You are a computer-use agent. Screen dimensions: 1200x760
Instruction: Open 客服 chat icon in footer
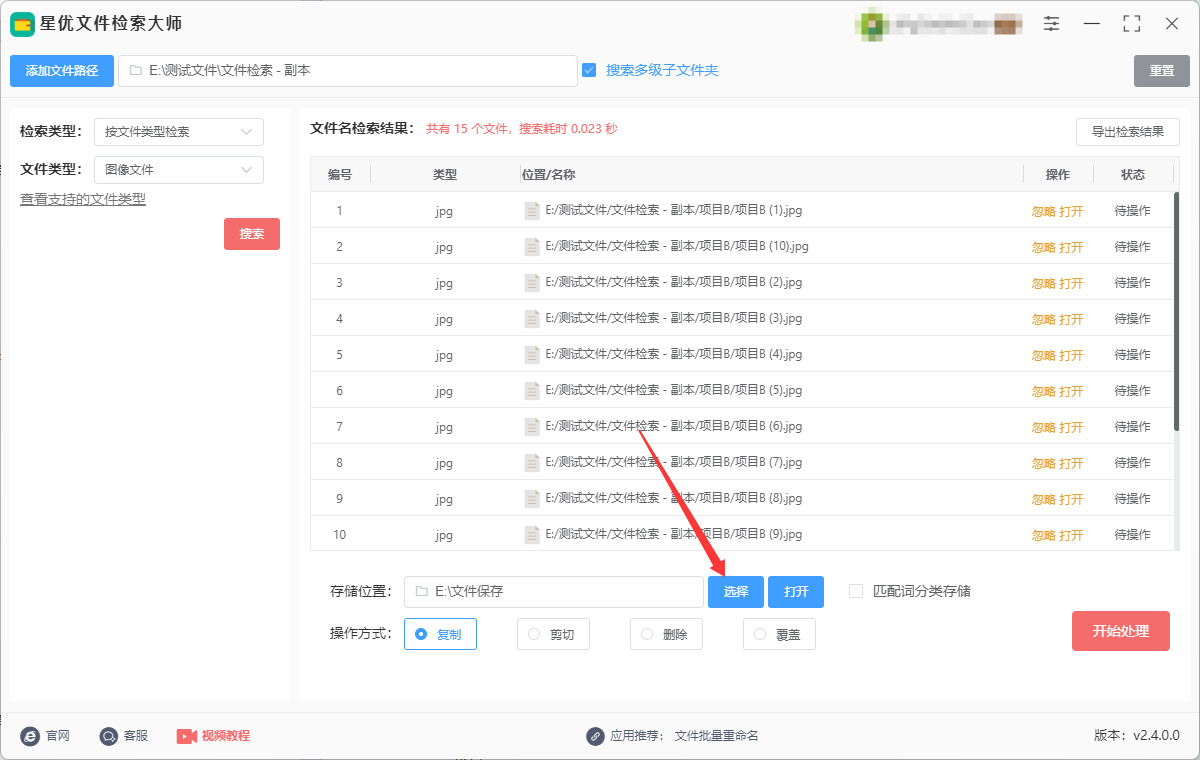(109, 736)
